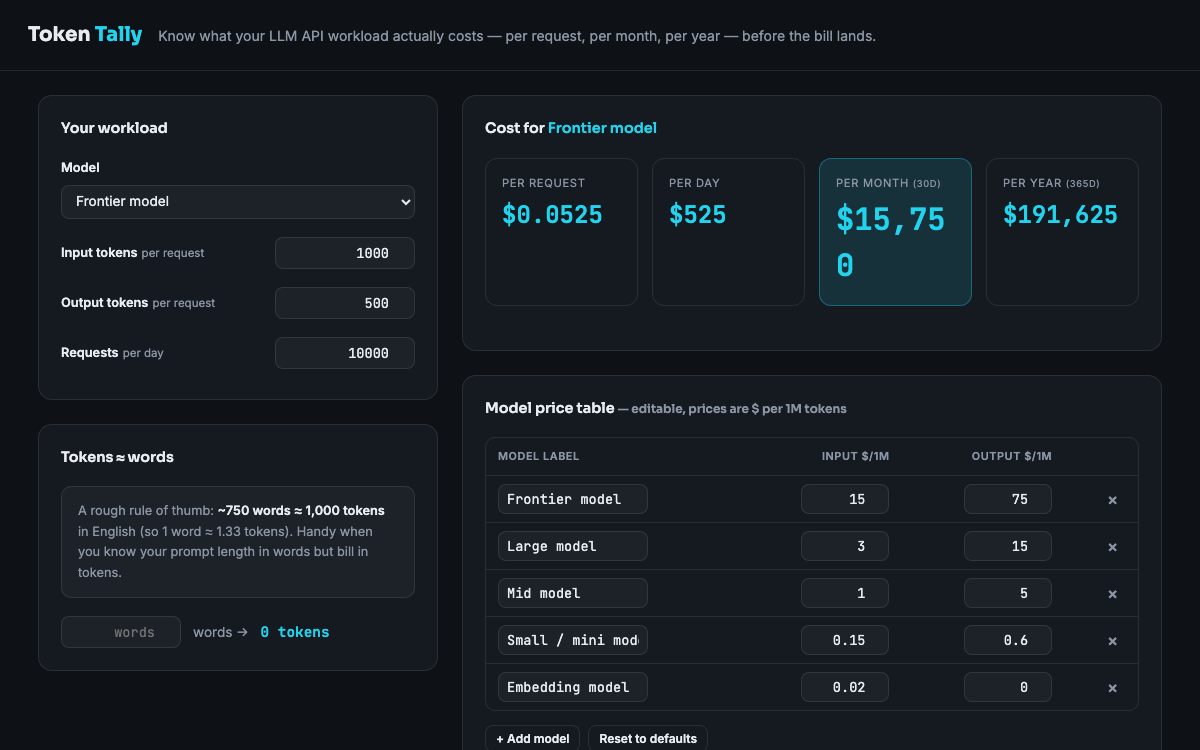Edit the Frontier model label field
This screenshot has height=750, width=1200.
[x=573, y=499]
